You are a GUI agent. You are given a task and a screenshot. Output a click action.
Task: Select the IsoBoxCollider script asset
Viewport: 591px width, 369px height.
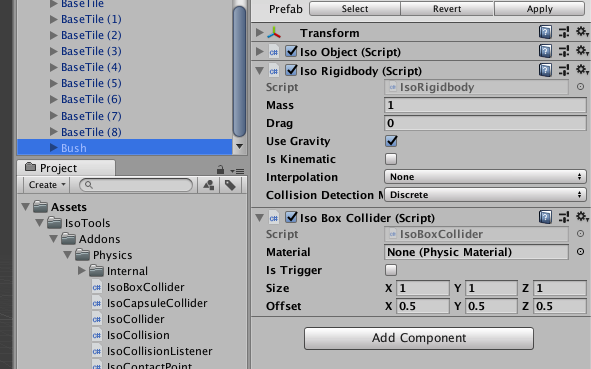(x=145, y=287)
